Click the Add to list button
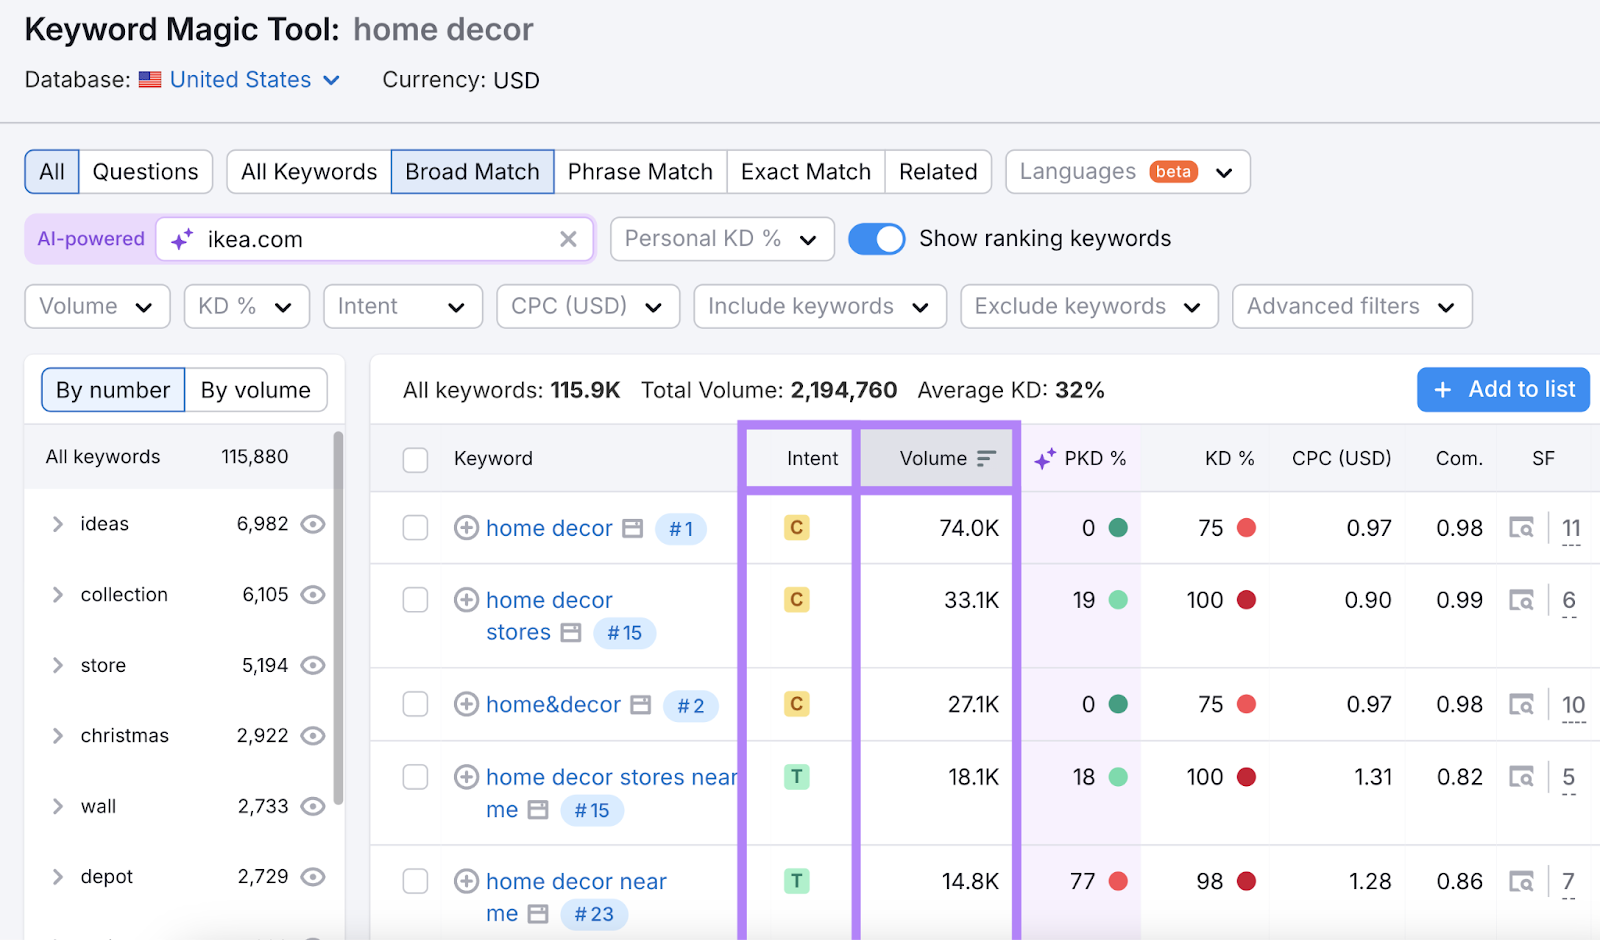The image size is (1600, 940). coord(1502,390)
